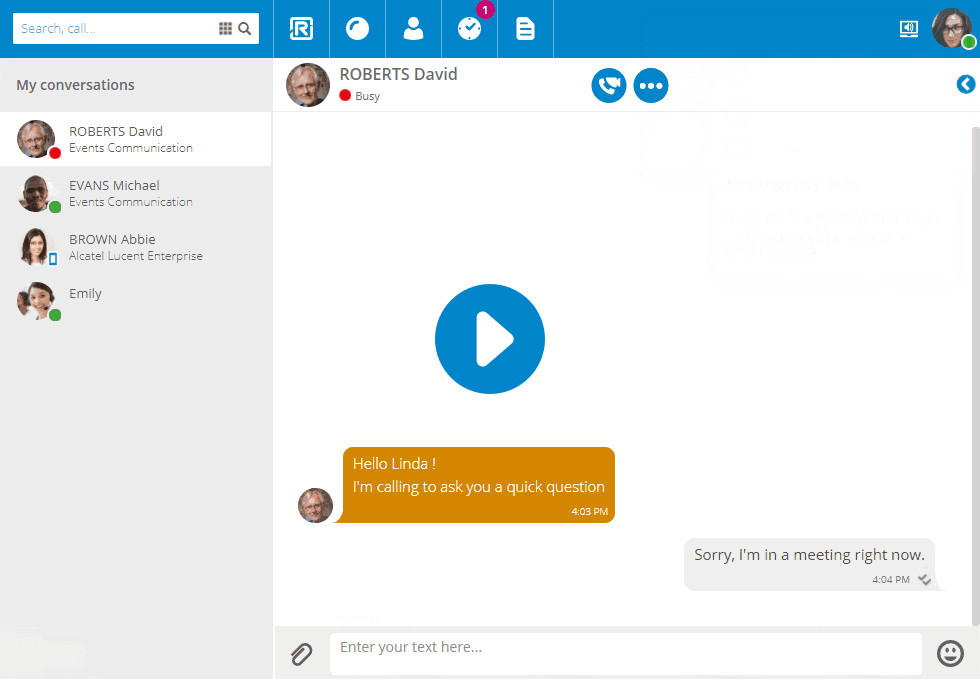Open recent activity clock icon with badge
Image resolution: width=980 pixels, height=679 pixels.
(x=469, y=29)
